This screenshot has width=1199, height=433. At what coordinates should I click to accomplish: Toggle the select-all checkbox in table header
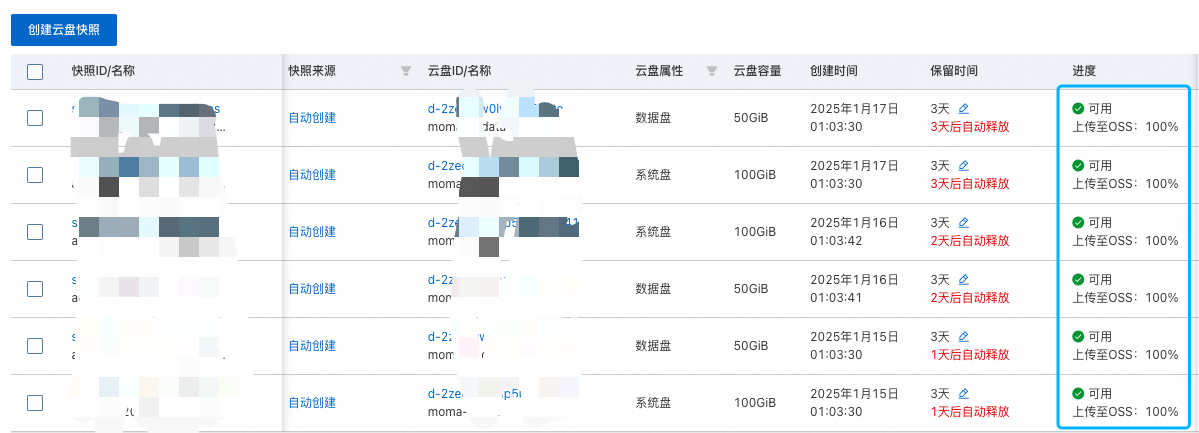[x=35, y=71]
